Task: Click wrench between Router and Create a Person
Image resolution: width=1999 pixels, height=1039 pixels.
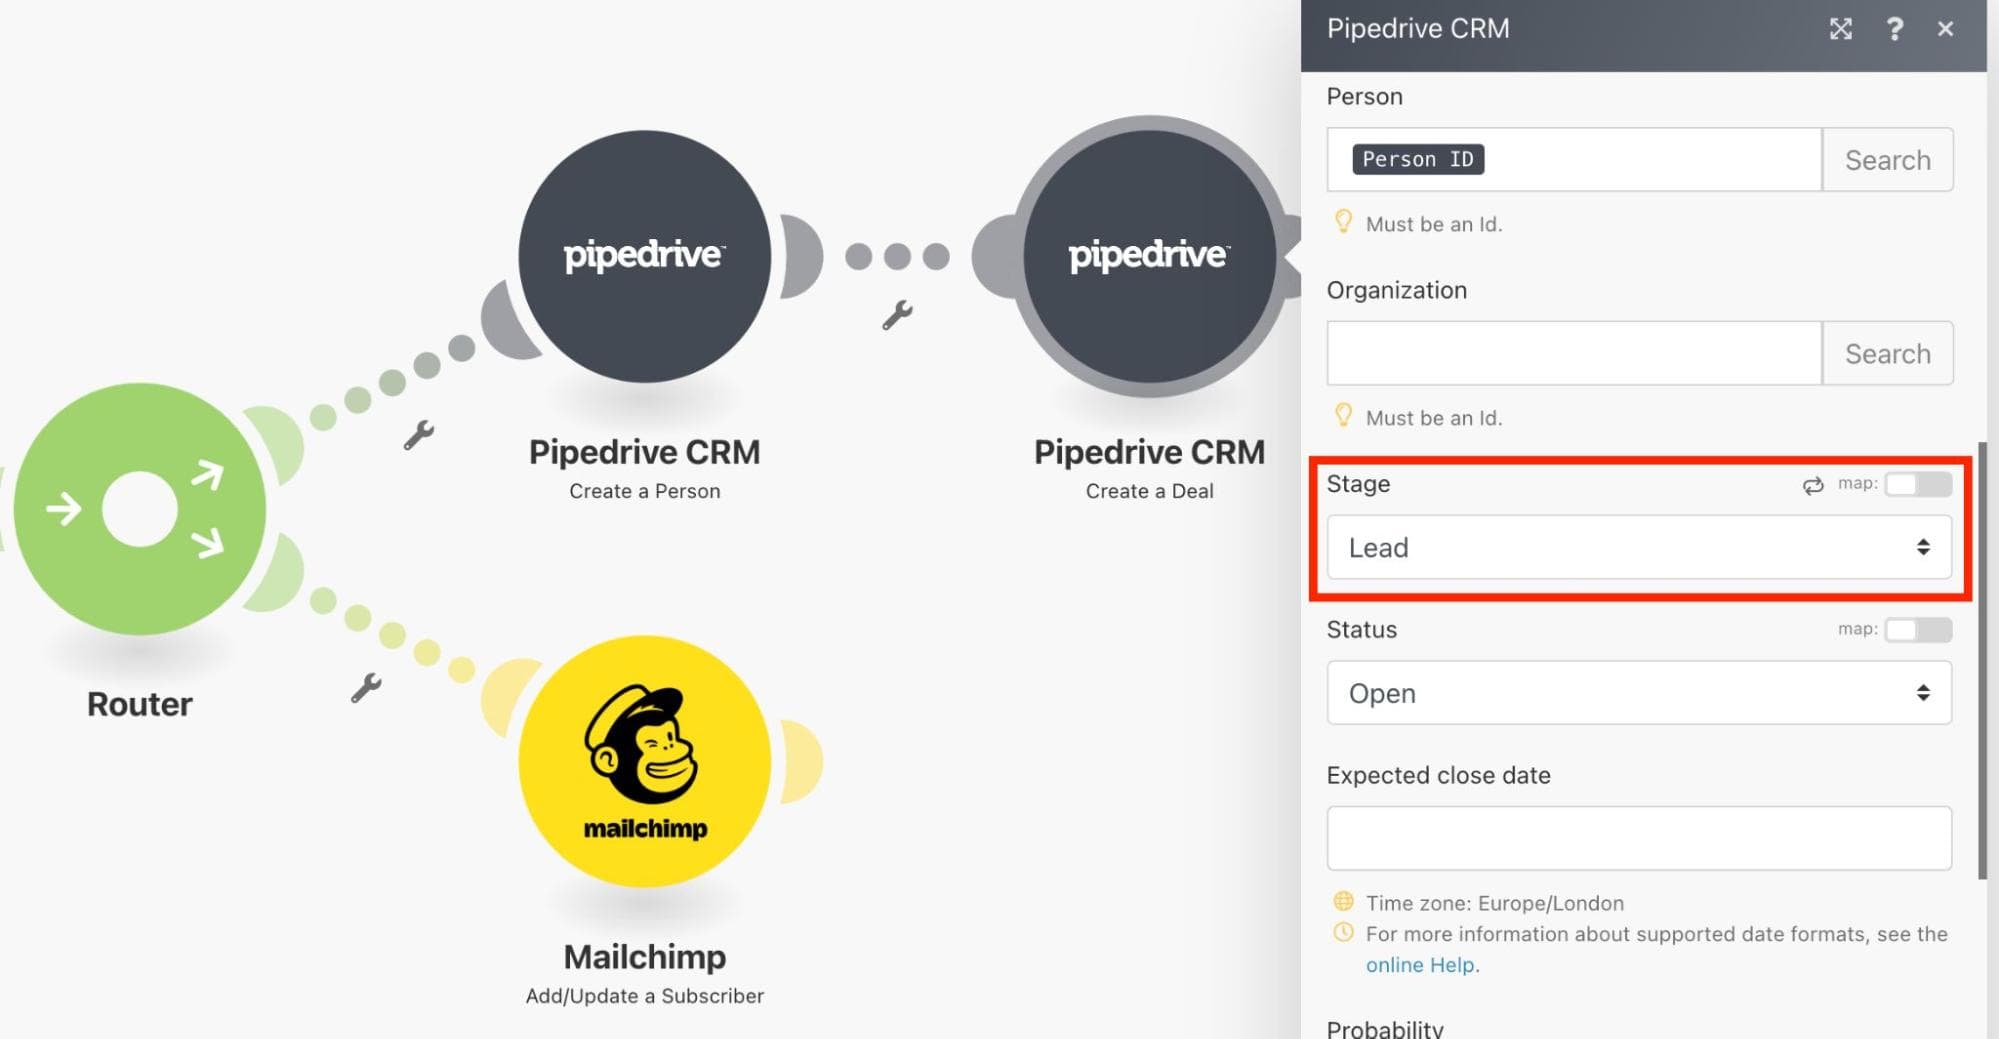Action: coord(419,435)
